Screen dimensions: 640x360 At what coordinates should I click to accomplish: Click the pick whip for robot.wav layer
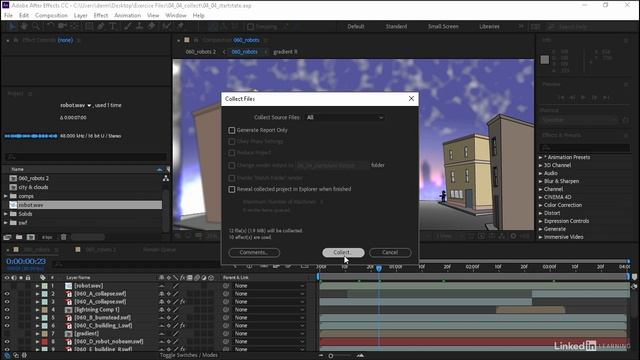point(226,286)
